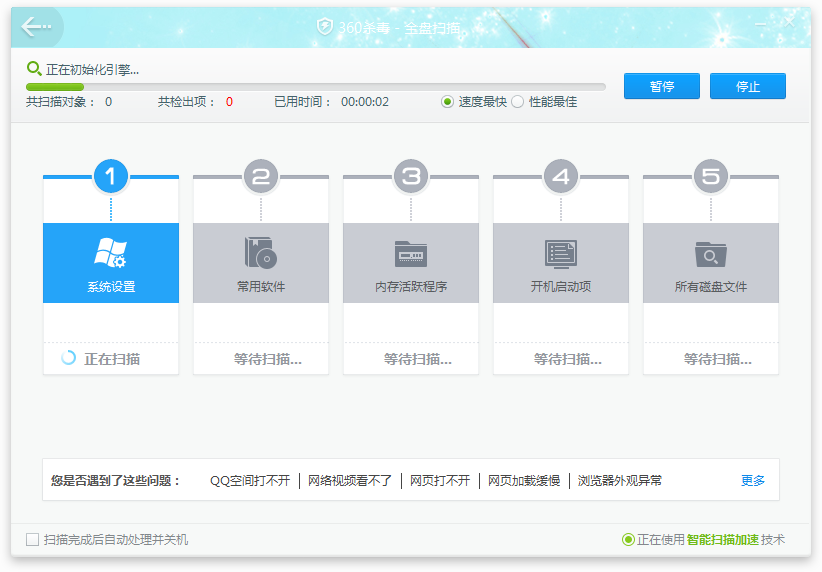Screen dimensions: 822x572
Task: Select the 速度最快 radio option
Action: tap(448, 102)
